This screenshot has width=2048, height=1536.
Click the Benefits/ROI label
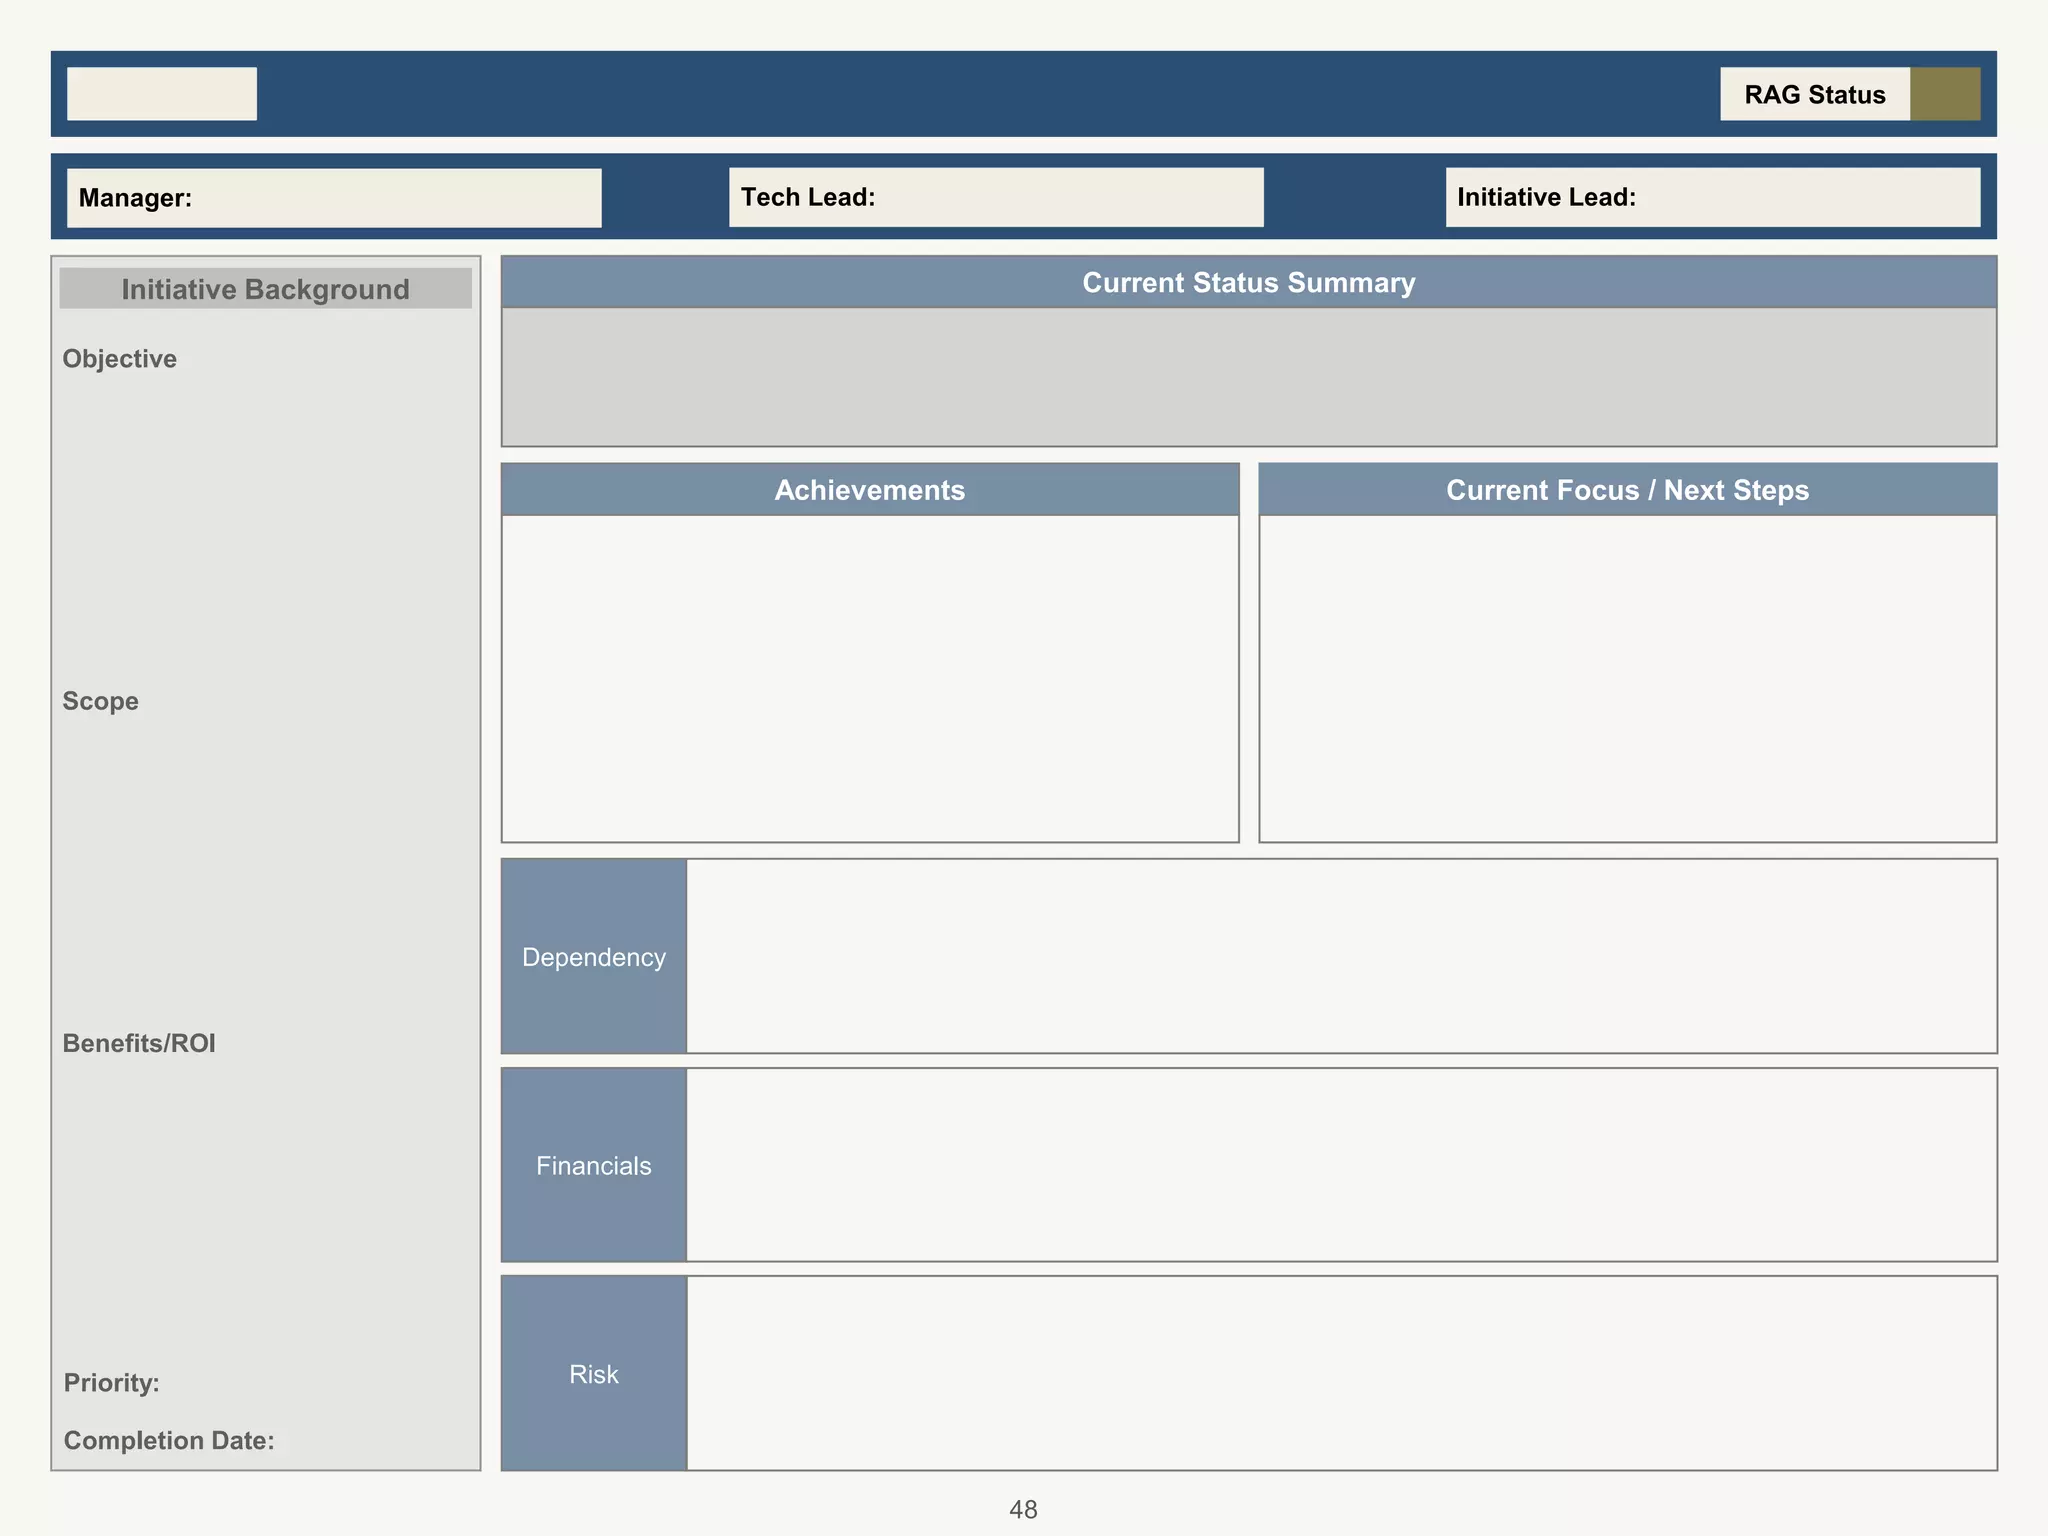click(x=139, y=1043)
